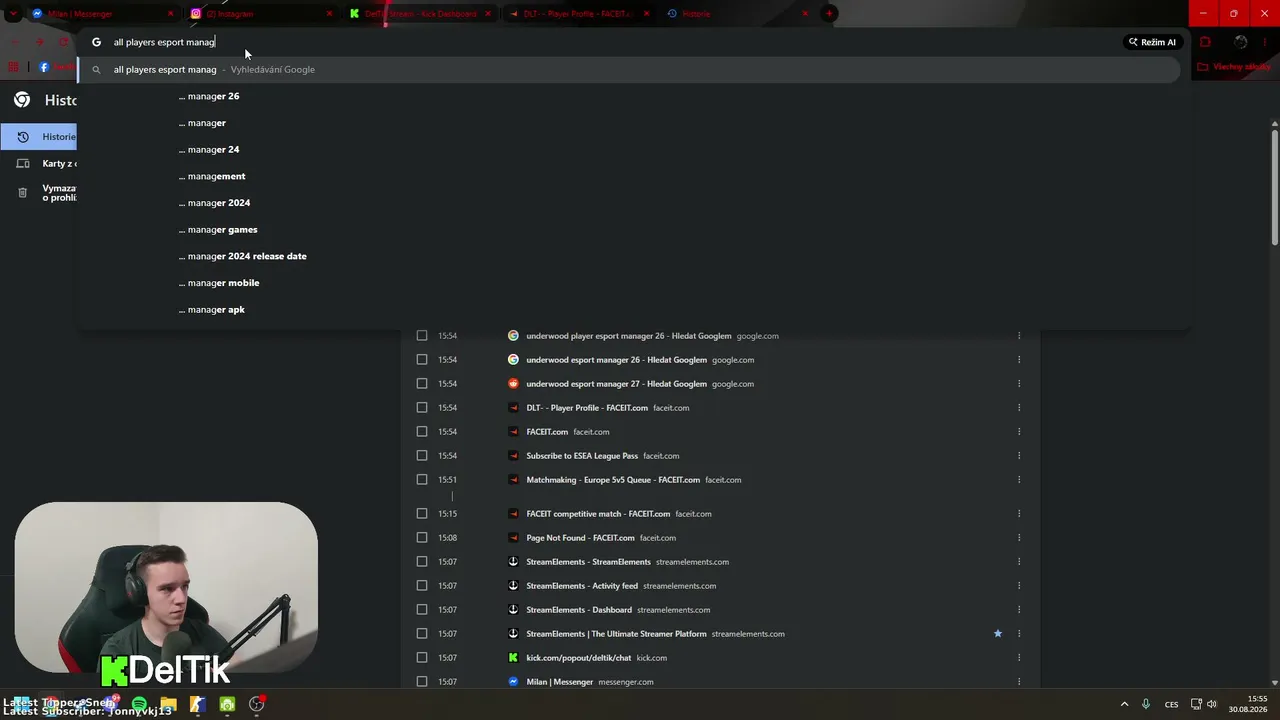The width and height of the screenshot is (1280, 720).
Task: Open the Milan | Messenger history link
Action: coord(560,682)
